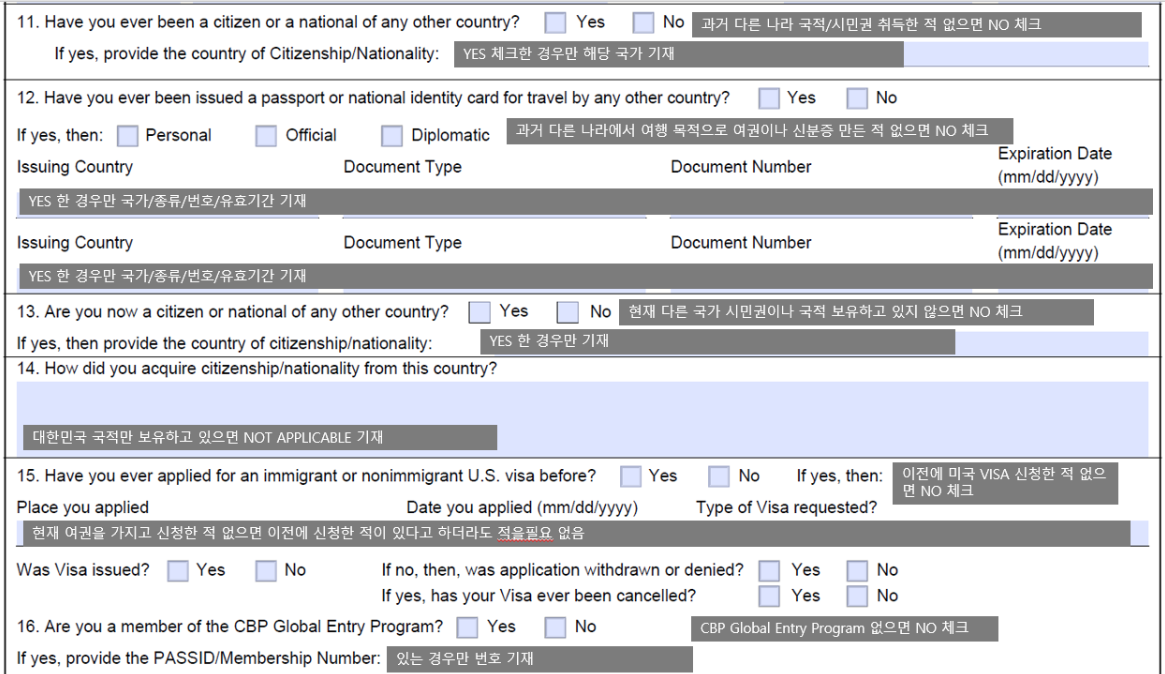The image size is (1165, 674).
Task: Check No for question 12 foreign passport issued
Action: pyautogui.click(x=857, y=99)
